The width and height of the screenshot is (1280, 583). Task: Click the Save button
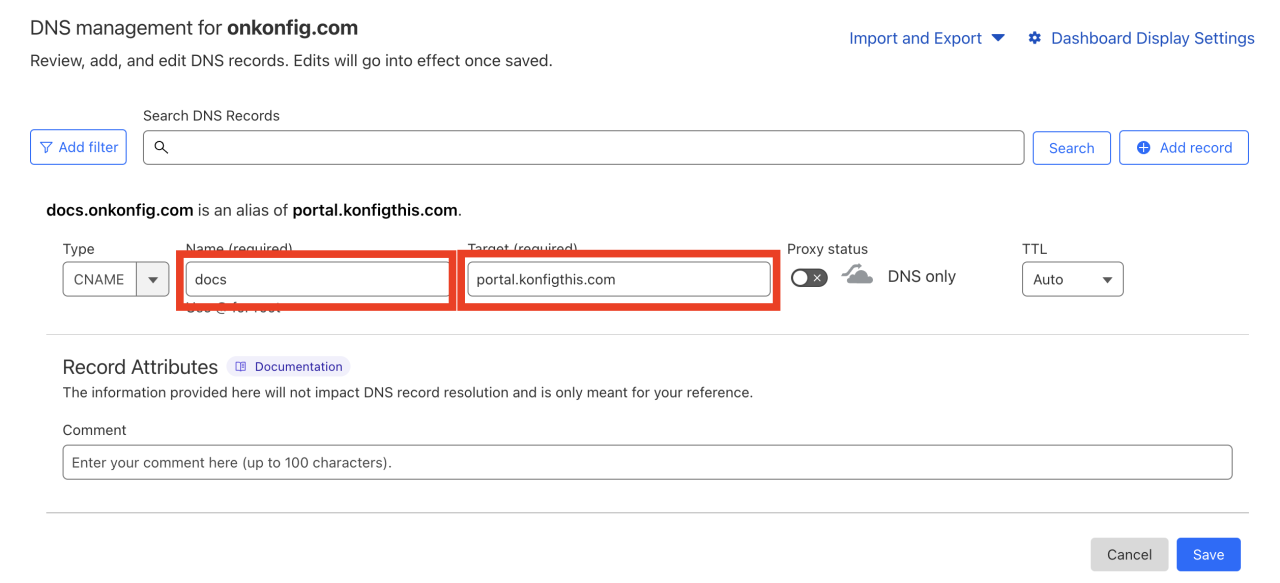coord(1208,554)
